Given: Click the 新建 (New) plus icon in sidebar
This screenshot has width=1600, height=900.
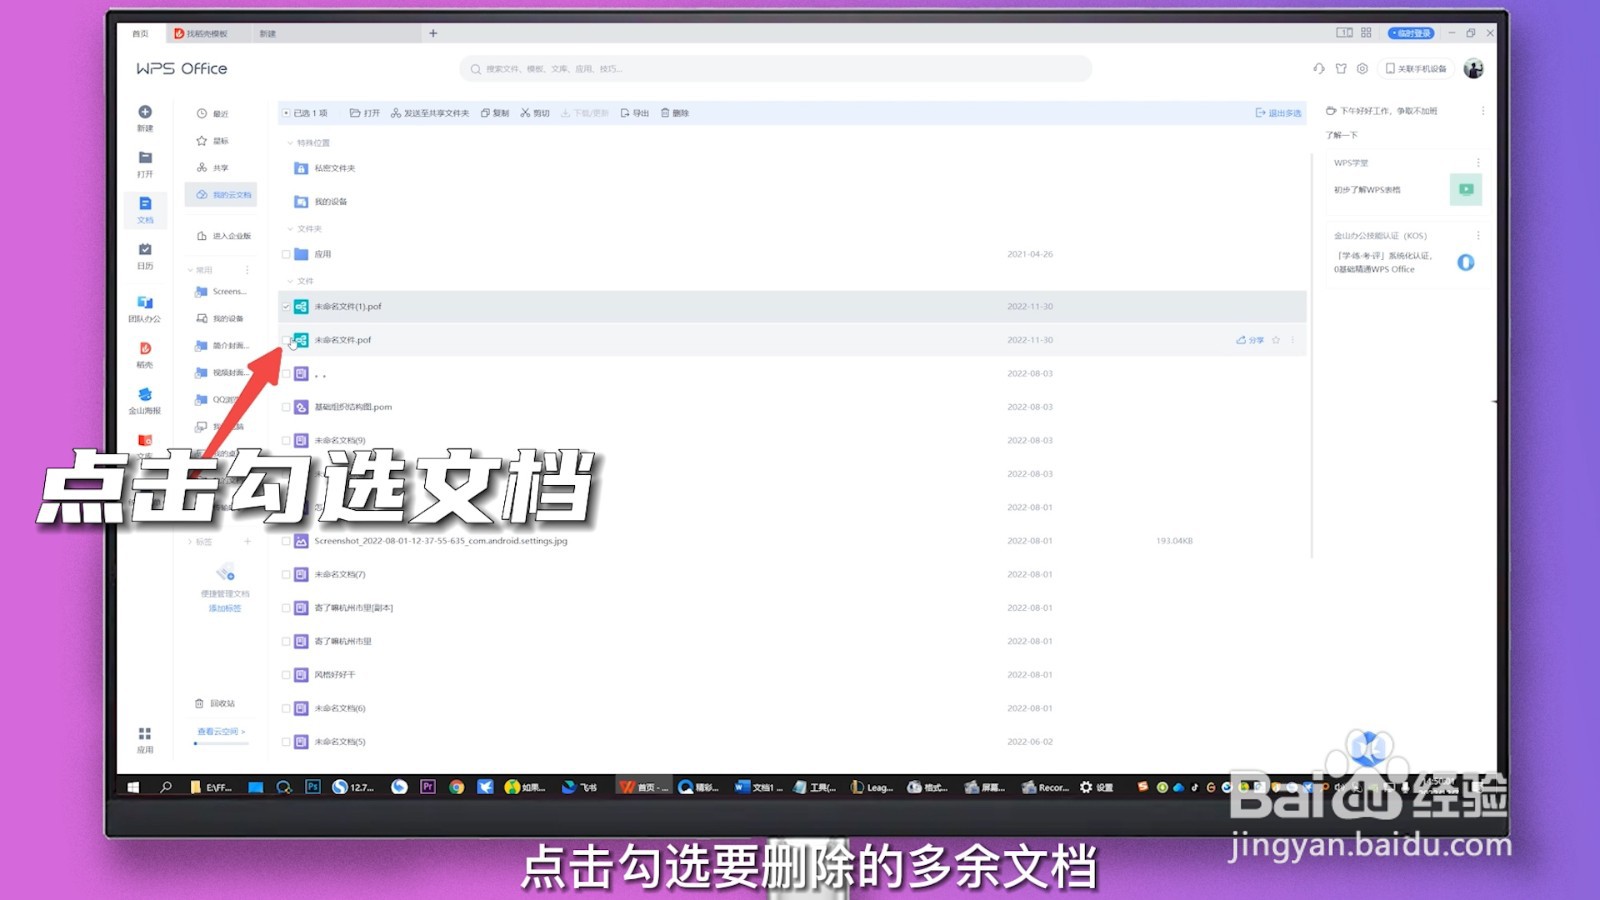Looking at the screenshot, I should click(x=145, y=112).
